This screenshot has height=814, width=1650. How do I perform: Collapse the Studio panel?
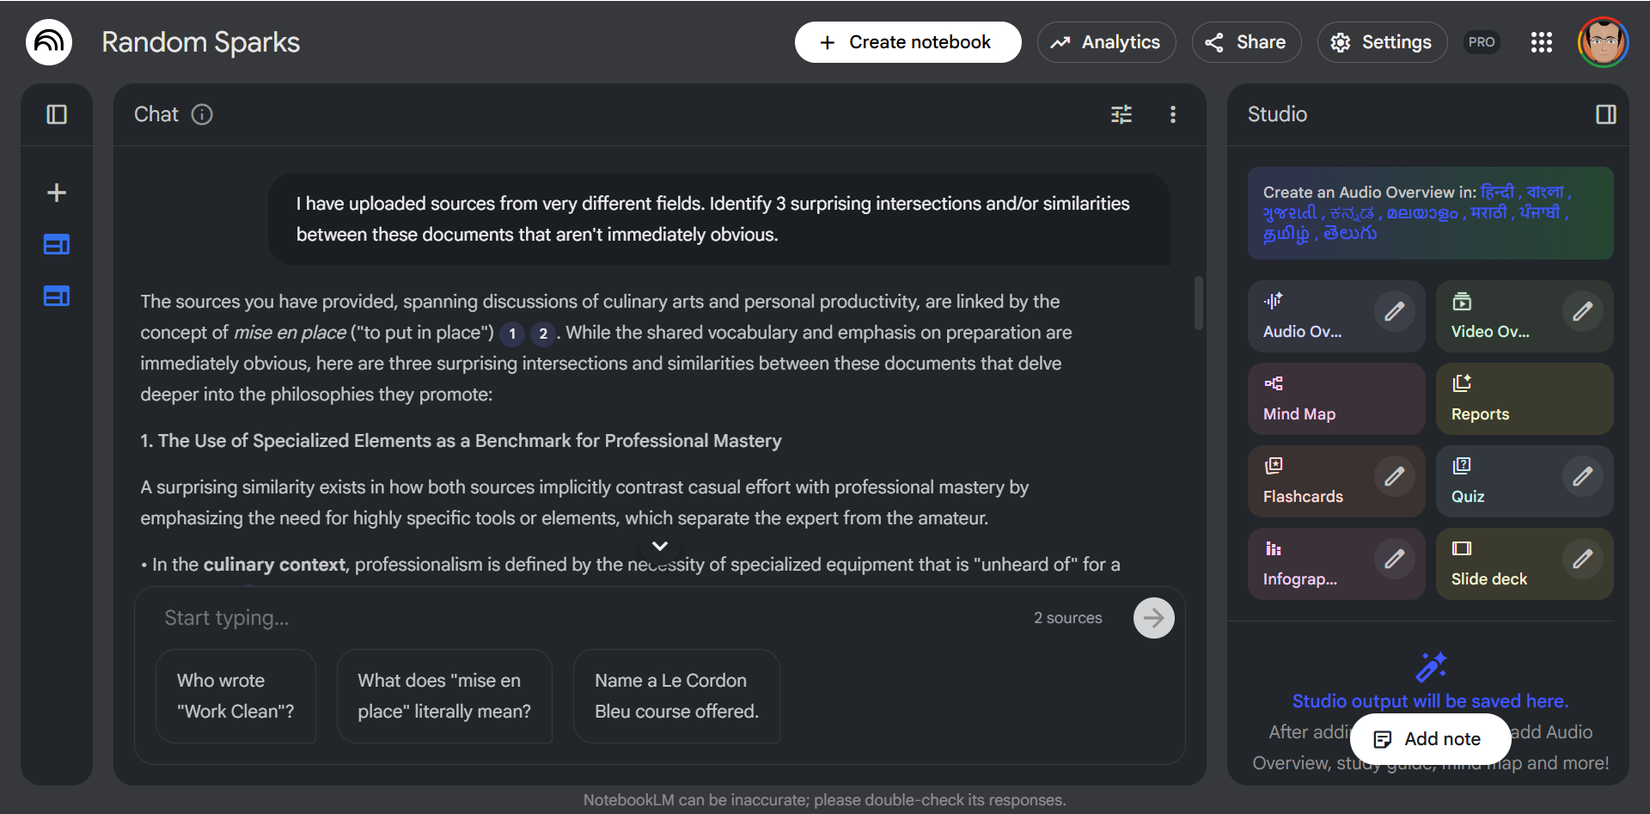(x=1605, y=115)
